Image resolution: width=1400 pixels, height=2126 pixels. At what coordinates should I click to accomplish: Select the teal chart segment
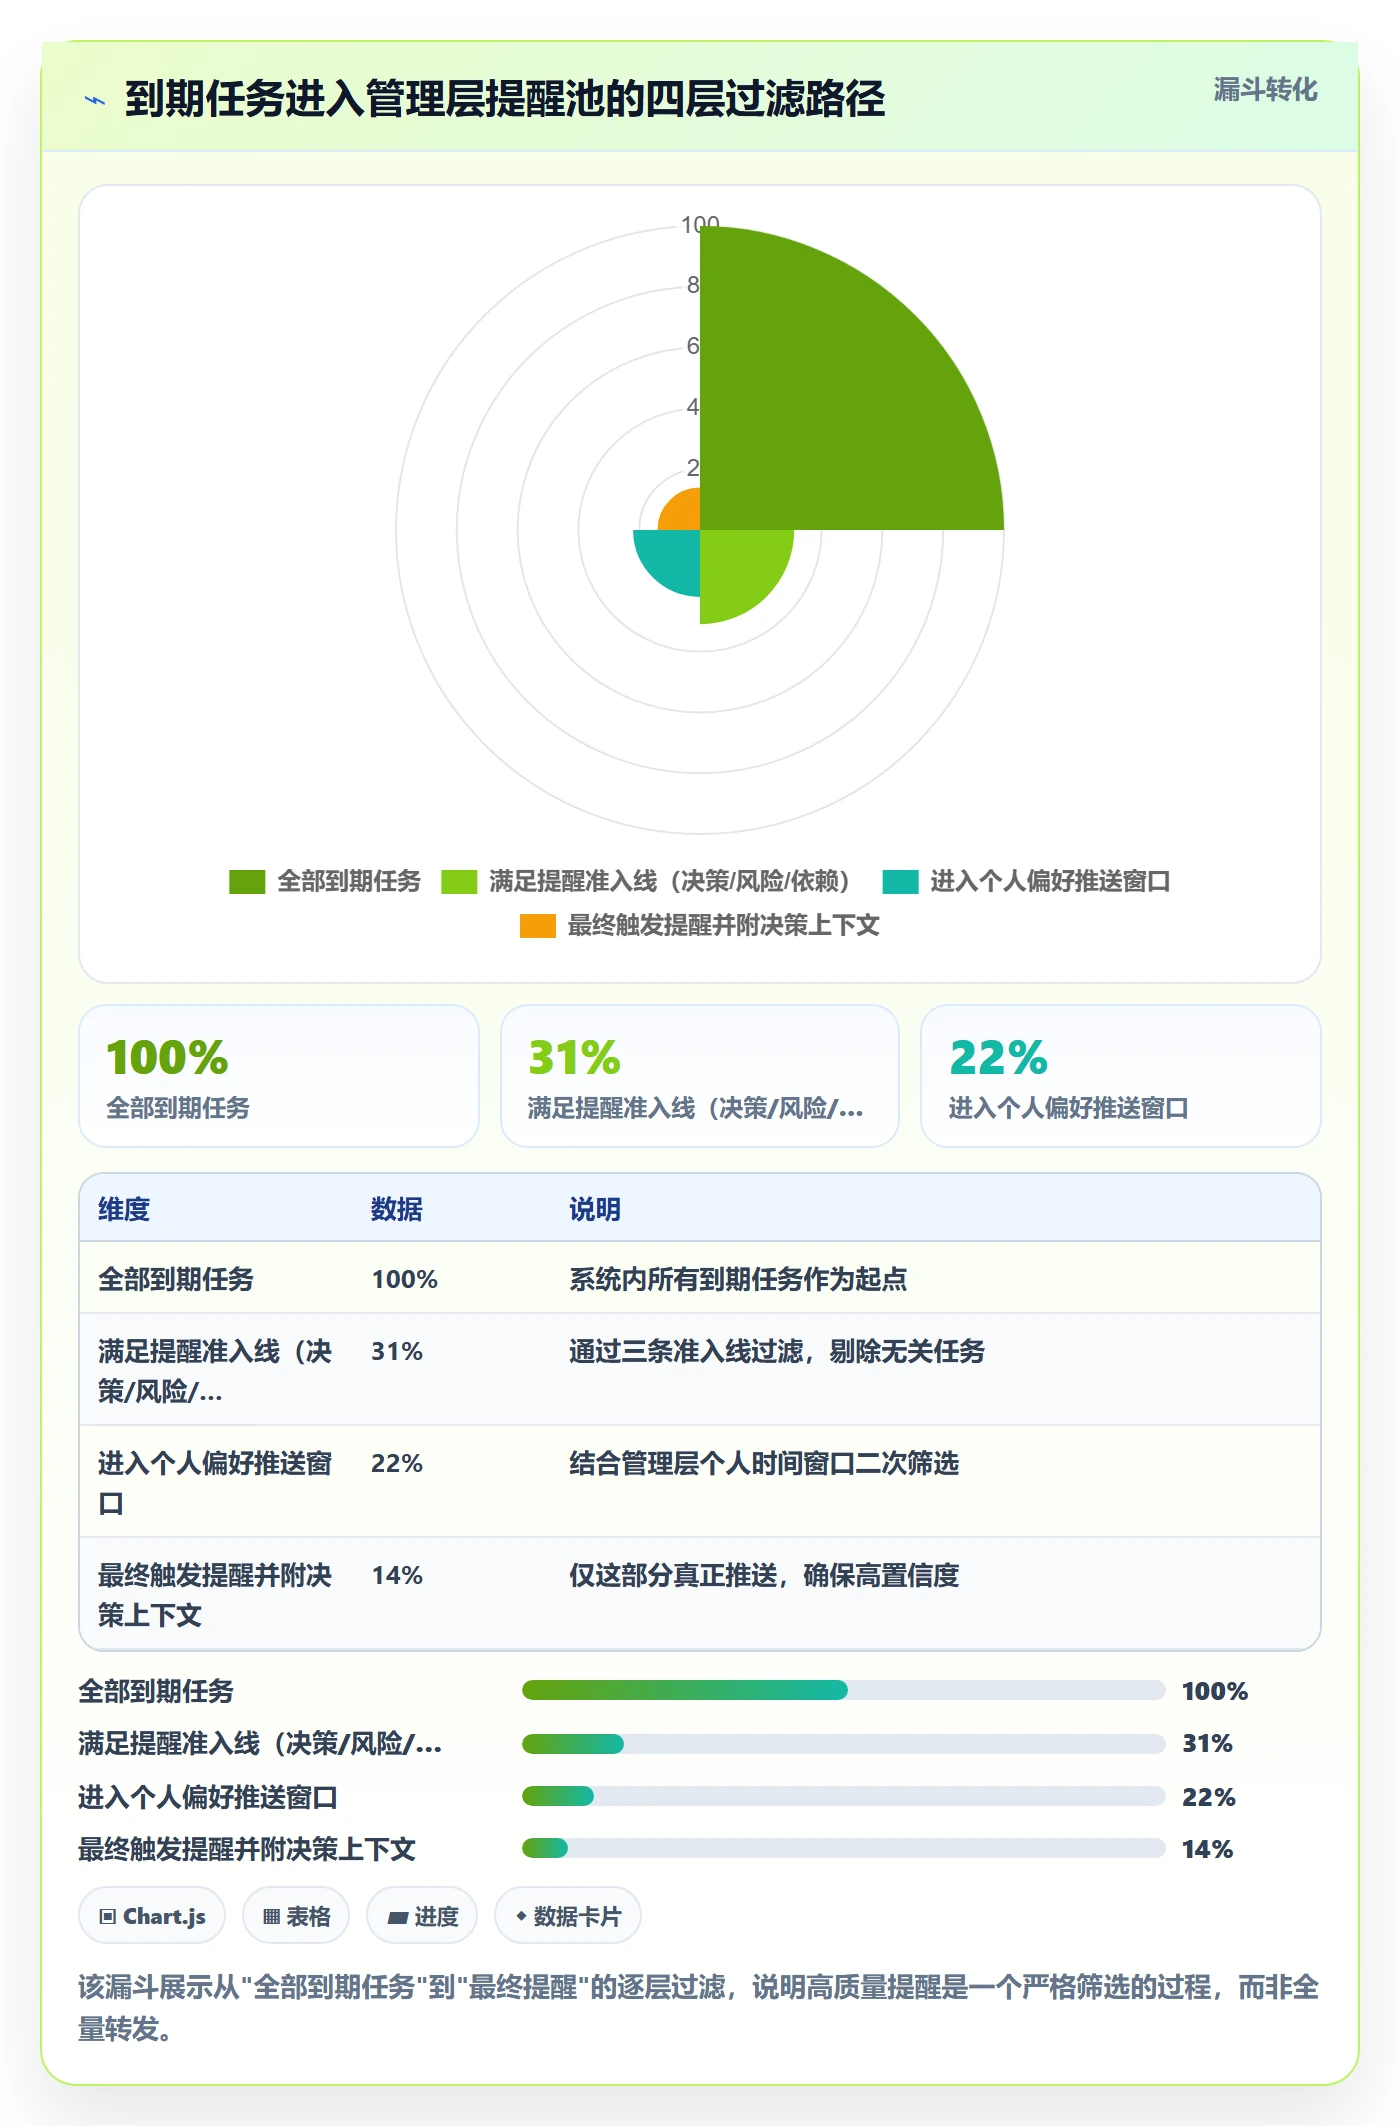pos(672,558)
